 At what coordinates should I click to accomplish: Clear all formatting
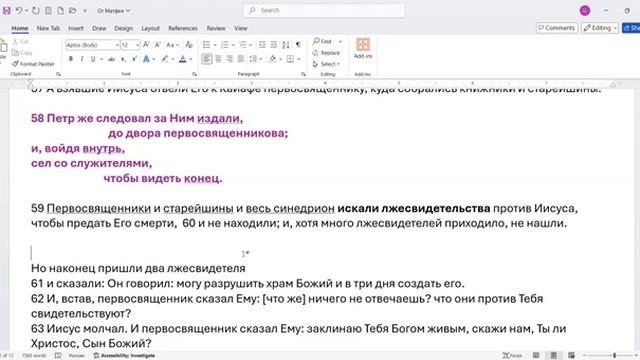click(189, 44)
